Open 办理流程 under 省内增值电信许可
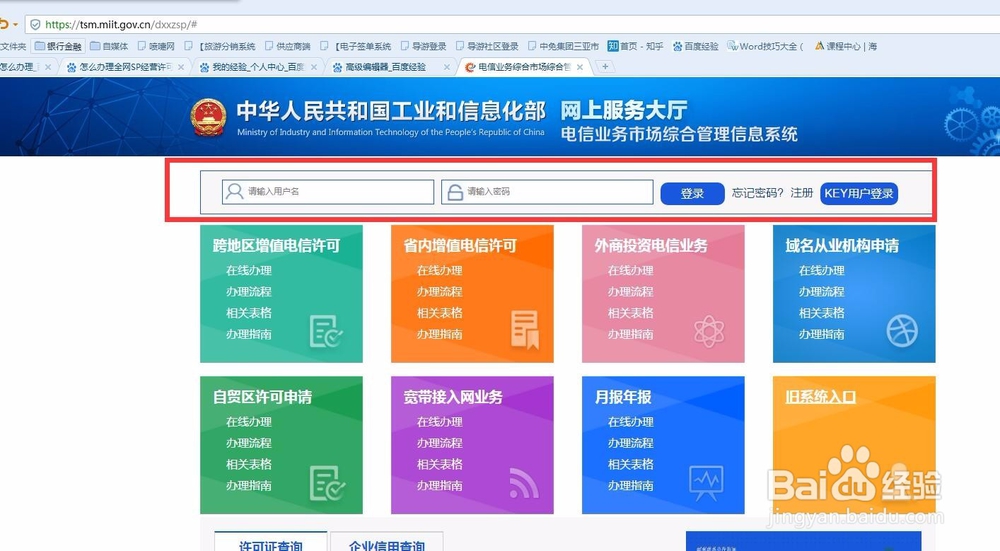This screenshot has height=551, width=1000. point(439,291)
